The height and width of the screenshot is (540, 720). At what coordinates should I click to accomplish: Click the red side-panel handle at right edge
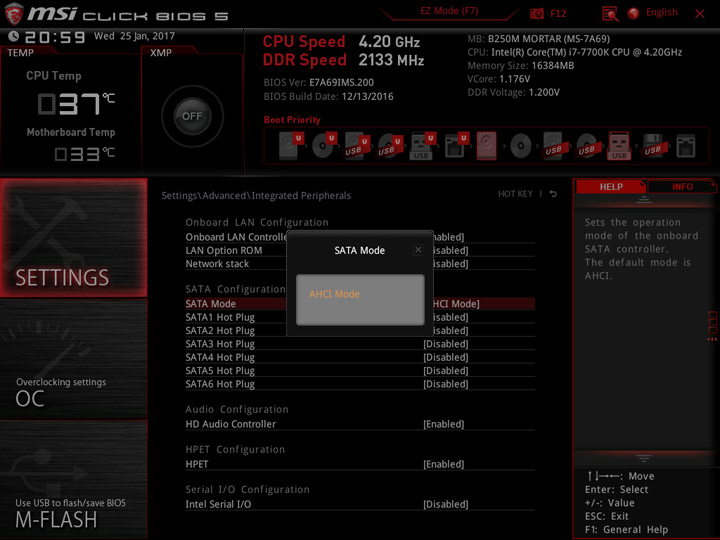tap(712, 326)
